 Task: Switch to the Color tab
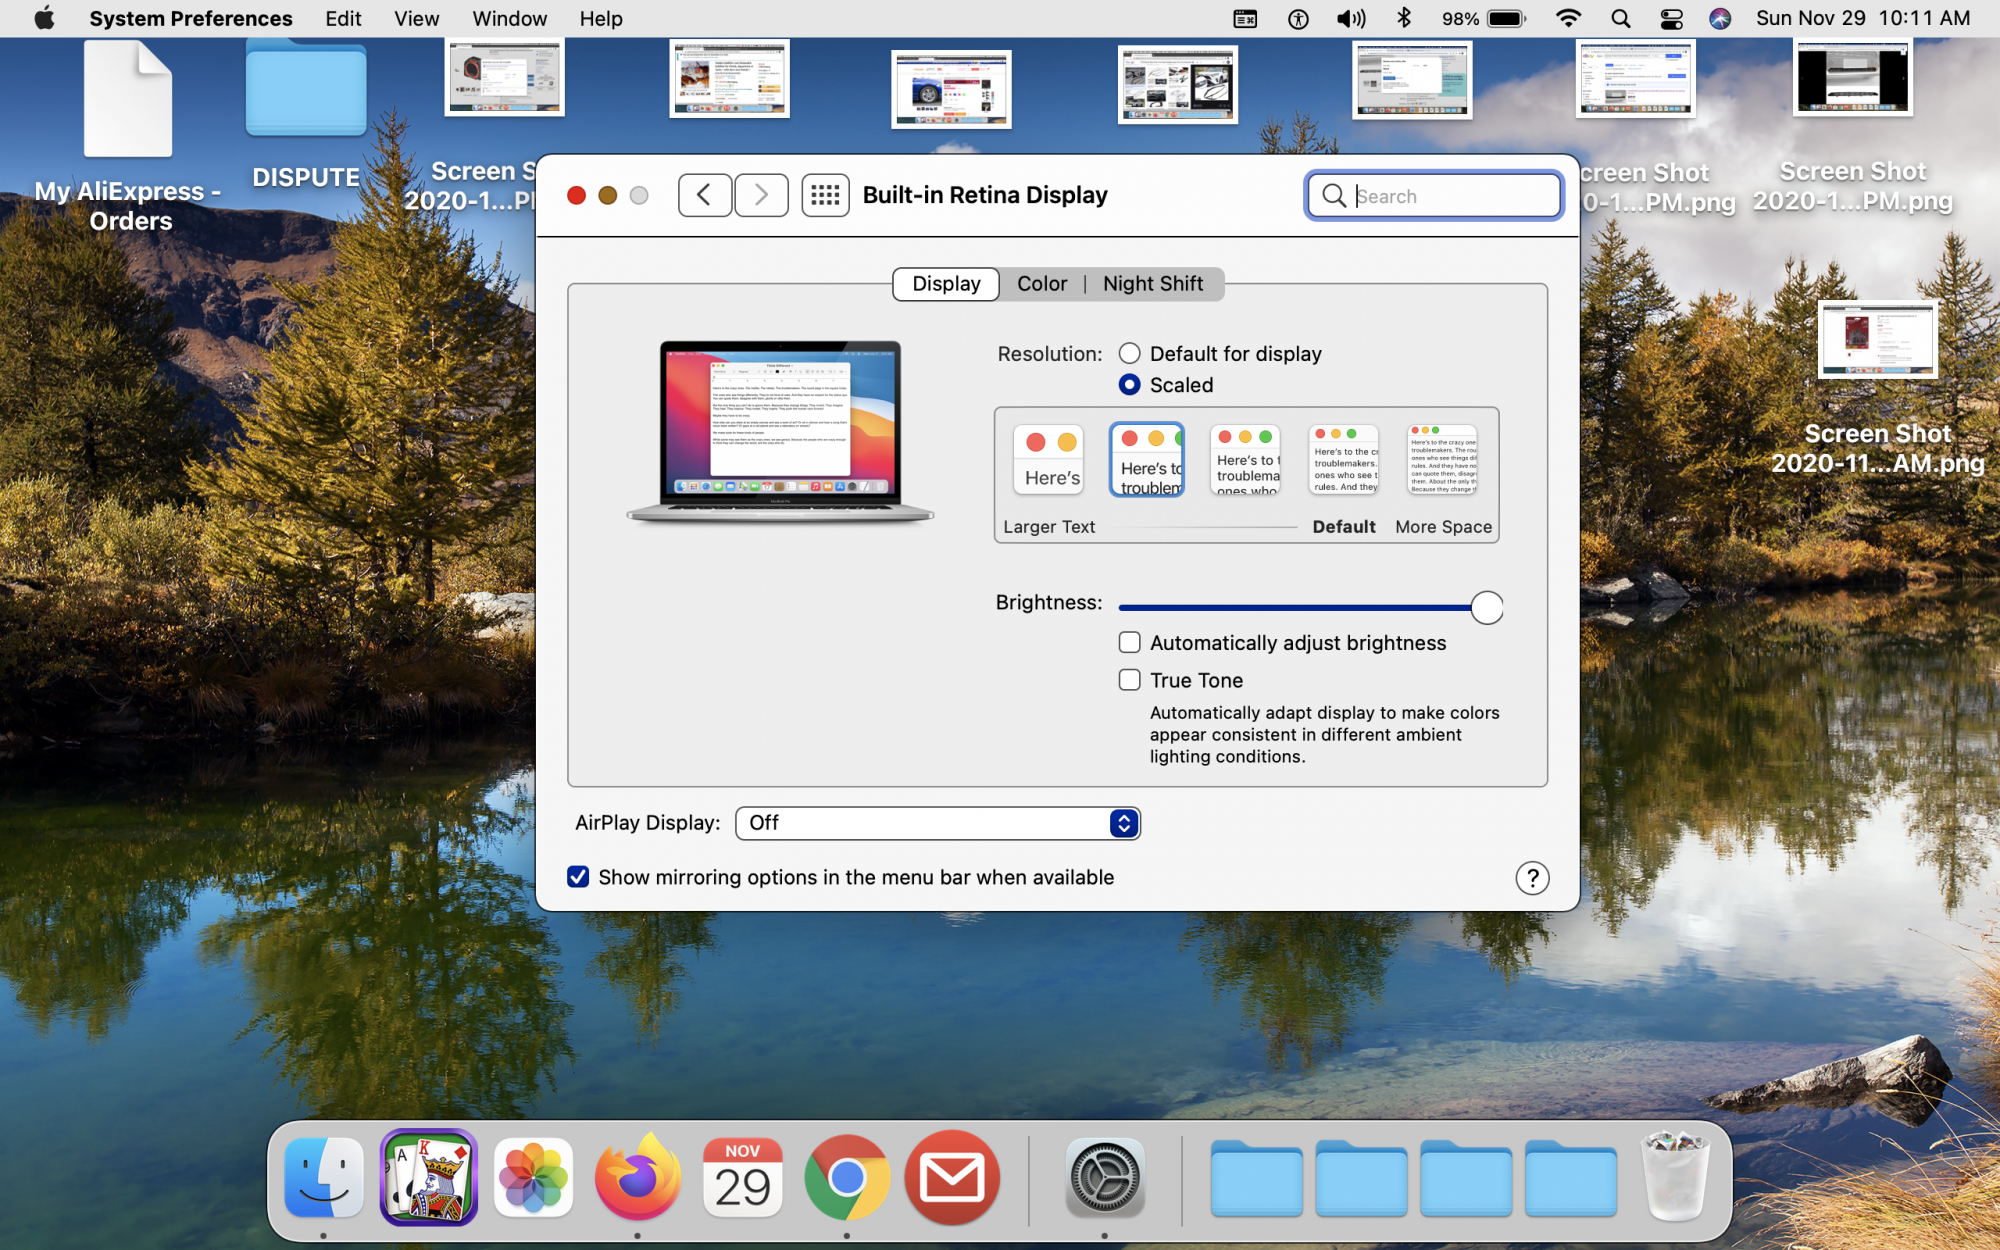(x=1041, y=284)
